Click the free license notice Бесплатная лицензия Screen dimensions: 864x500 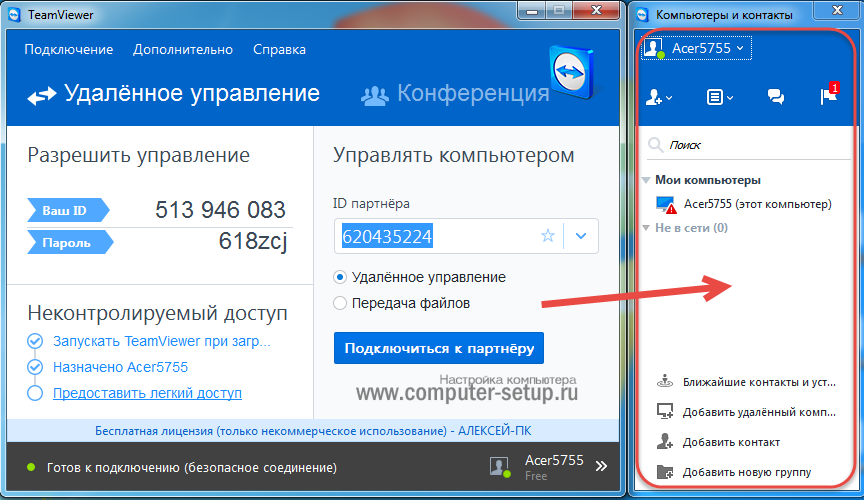(x=313, y=431)
